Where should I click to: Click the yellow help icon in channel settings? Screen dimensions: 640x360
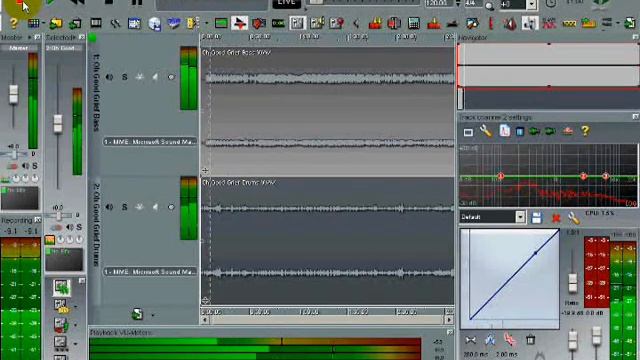click(585, 131)
